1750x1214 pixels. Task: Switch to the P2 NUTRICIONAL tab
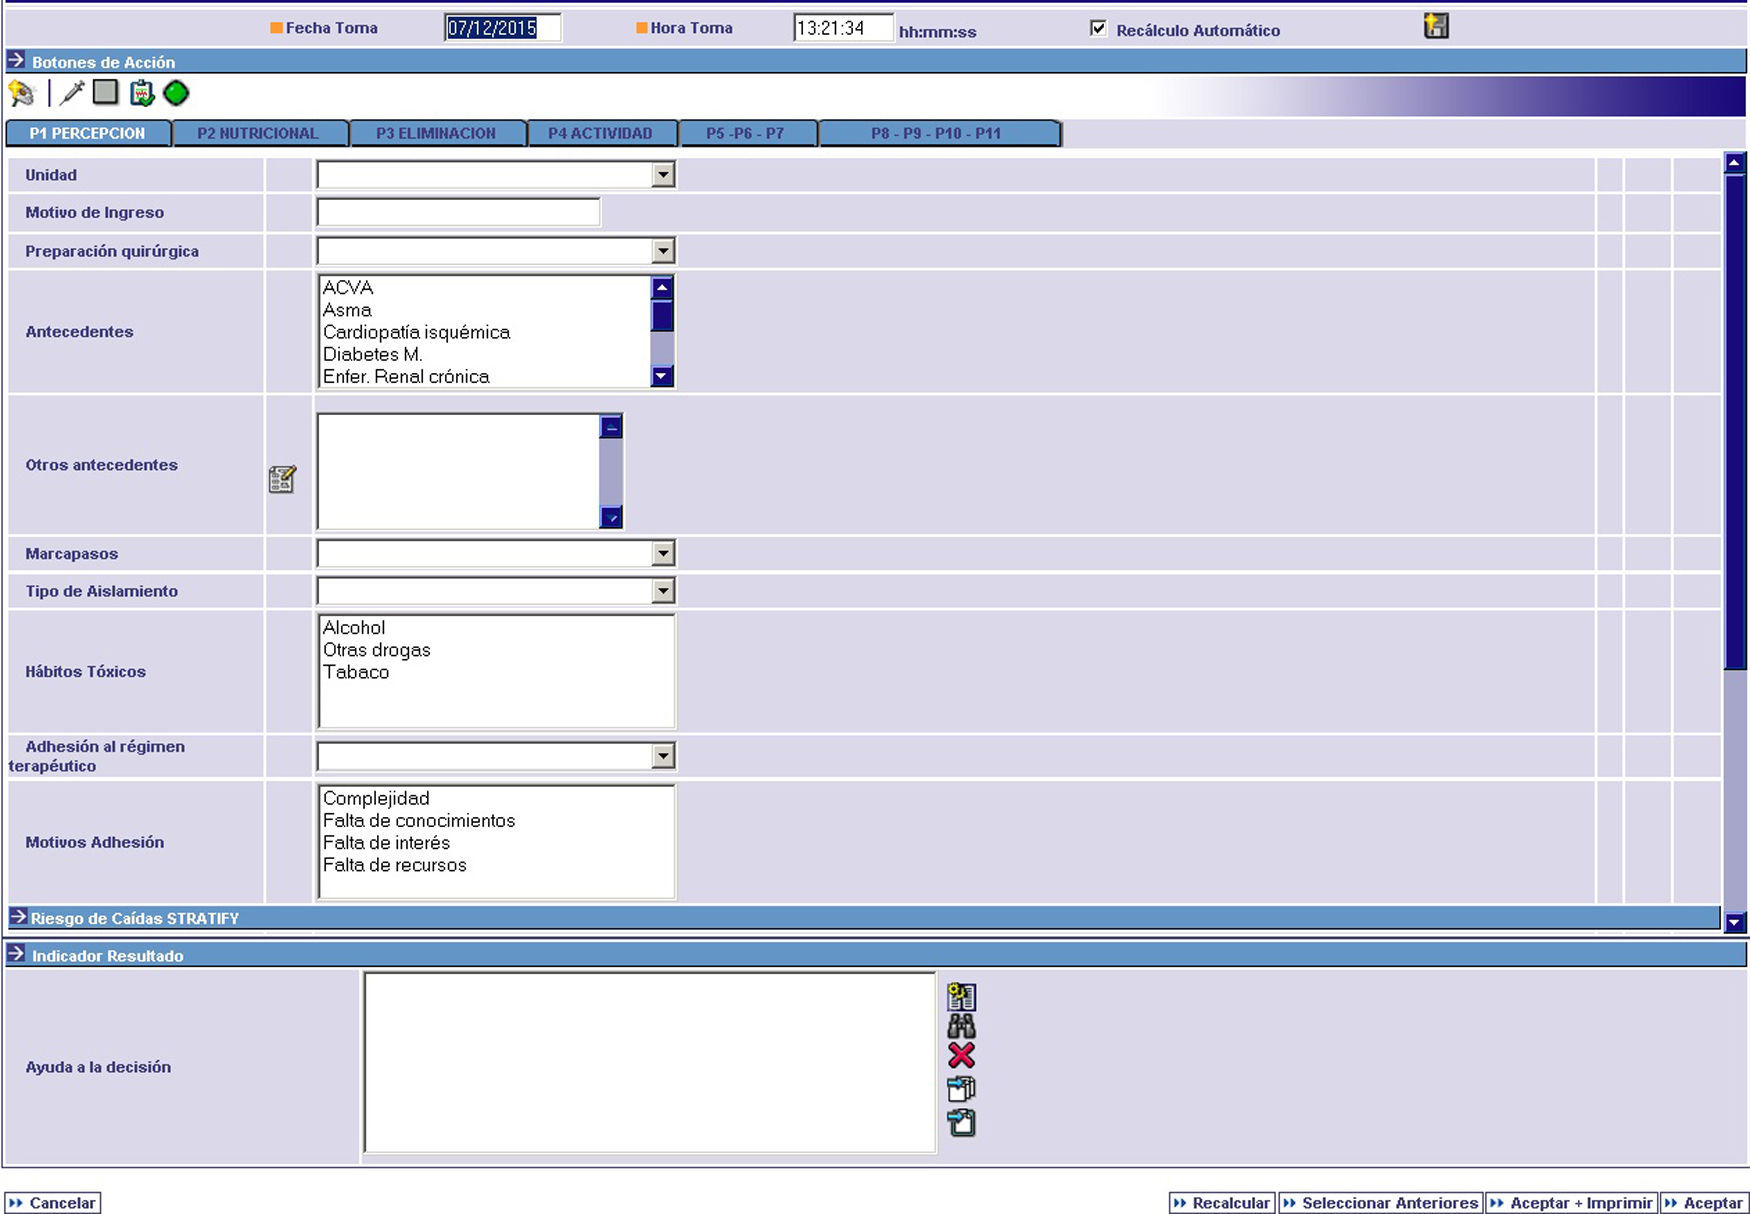point(258,133)
